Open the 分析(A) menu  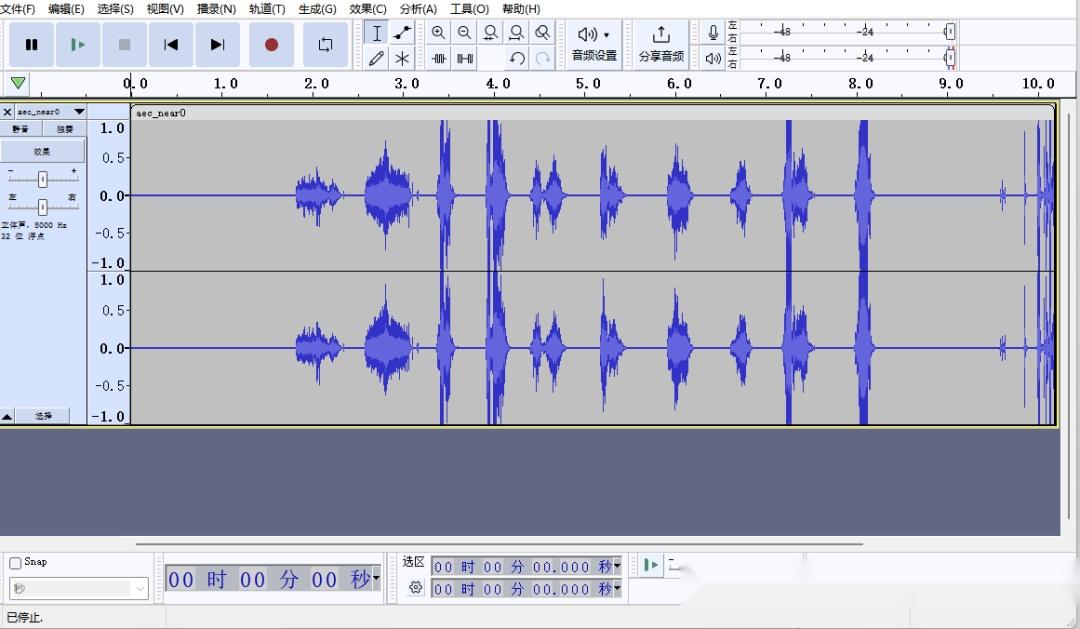click(418, 9)
